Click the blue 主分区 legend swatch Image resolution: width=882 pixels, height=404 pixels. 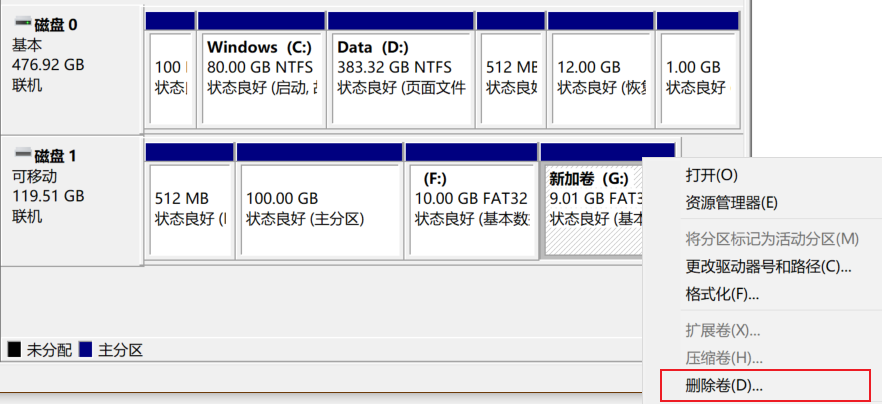click(x=86, y=350)
